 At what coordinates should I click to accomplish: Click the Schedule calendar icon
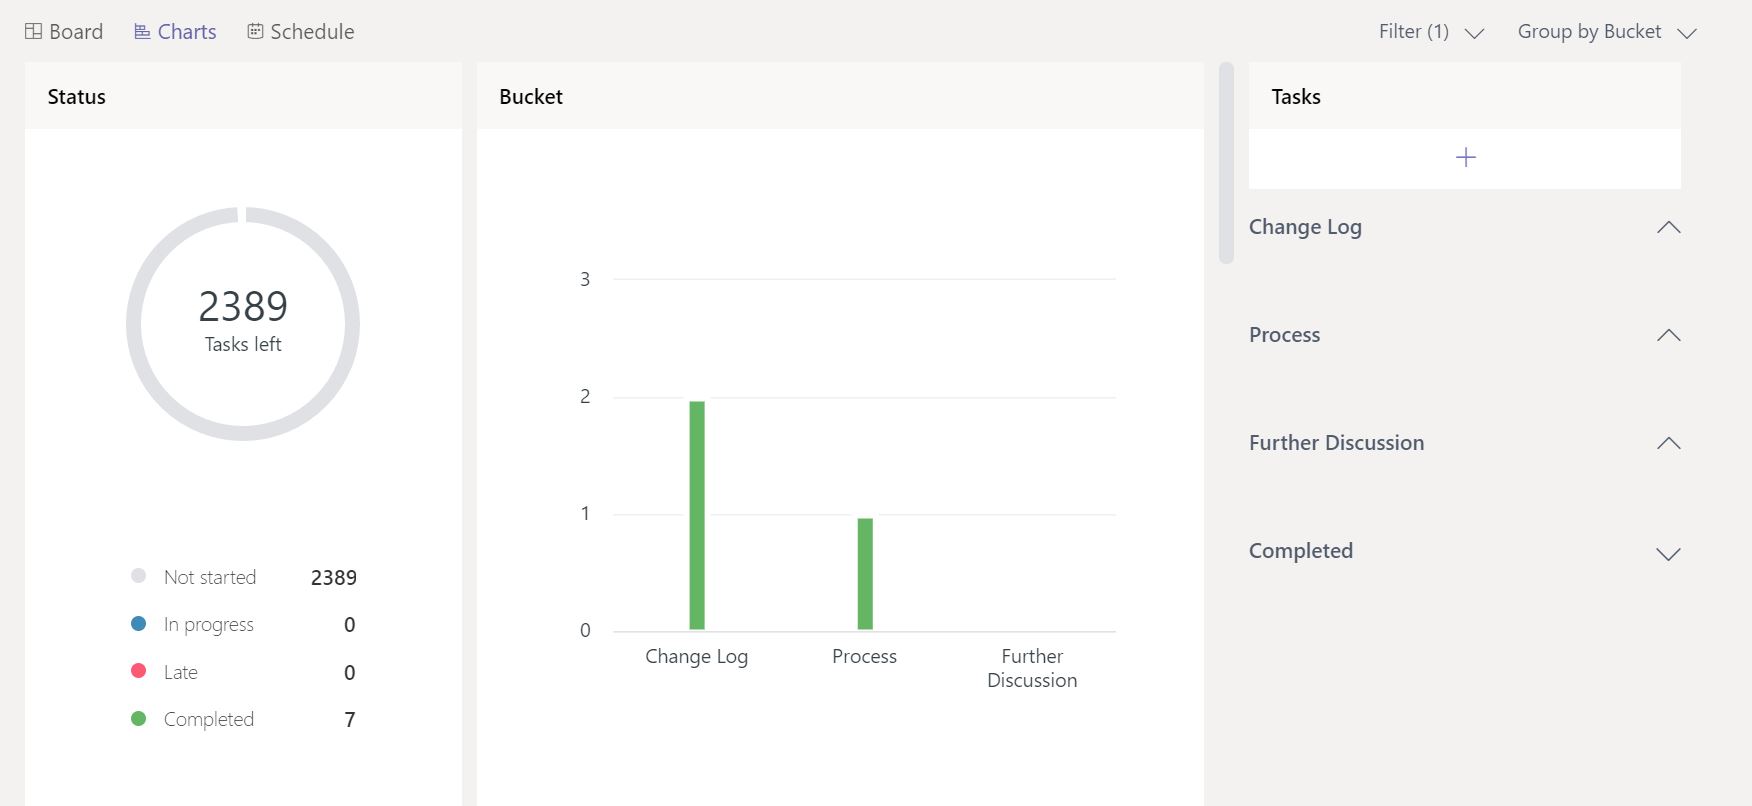coord(256,32)
